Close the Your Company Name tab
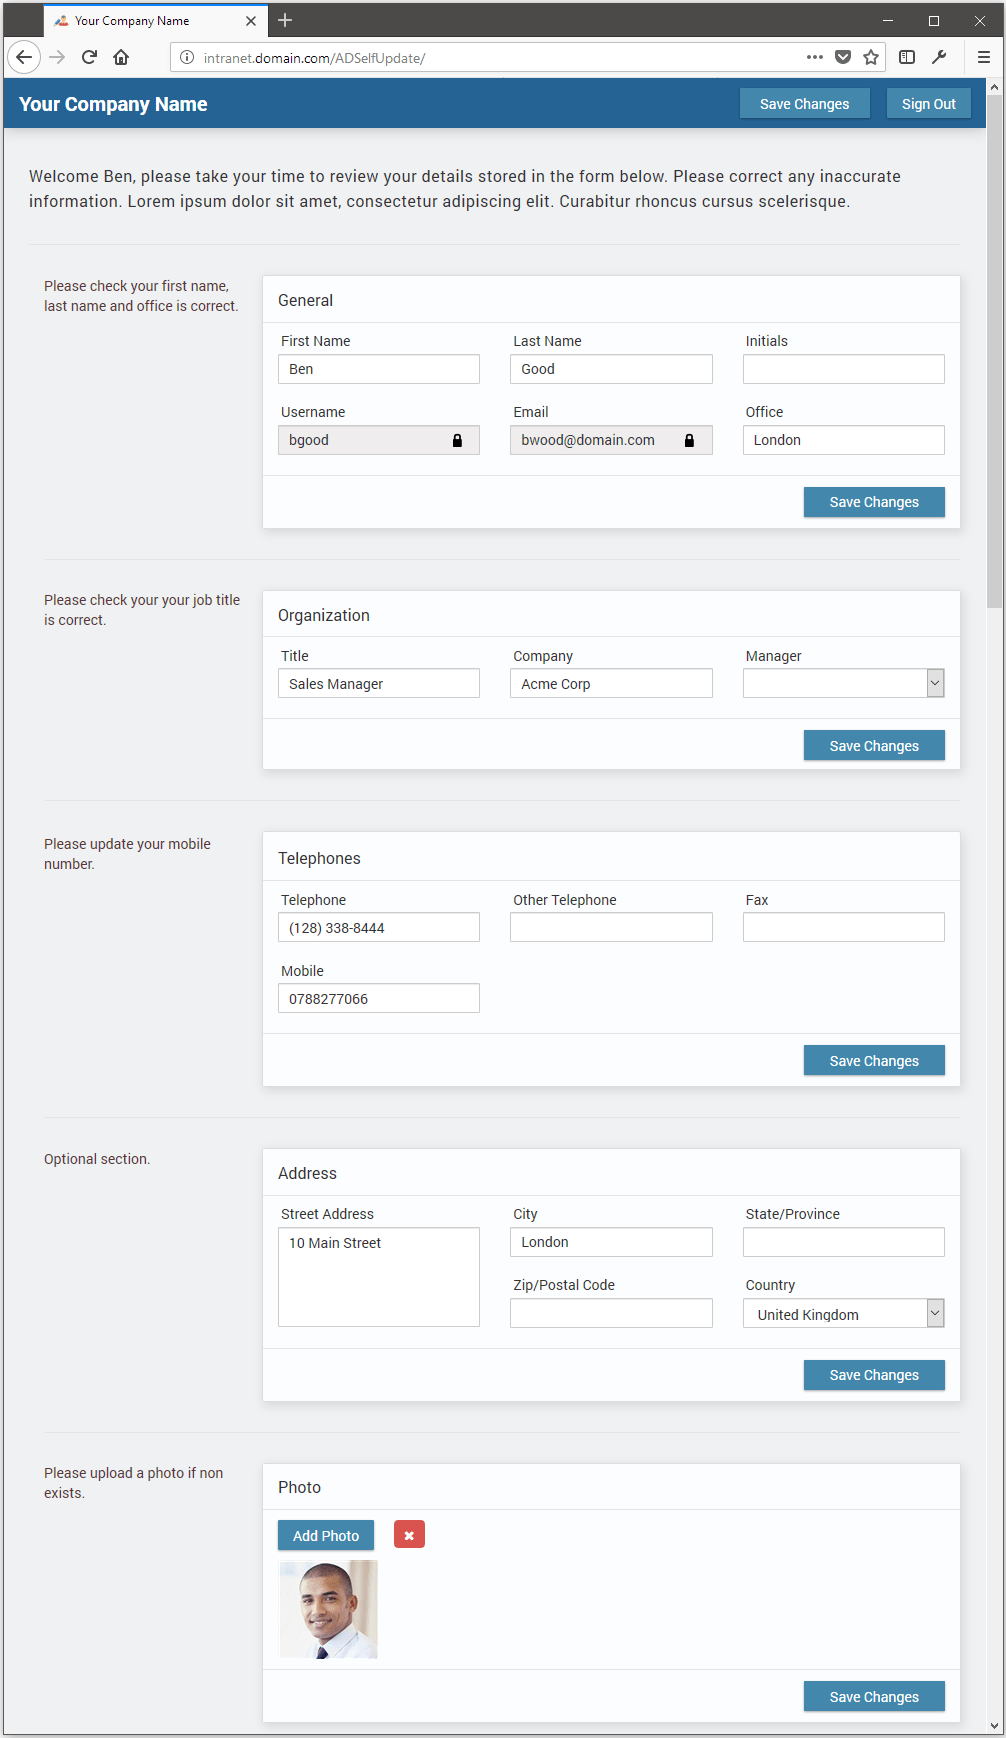Image resolution: width=1006 pixels, height=1738 pixels. (x=251, y=21)
